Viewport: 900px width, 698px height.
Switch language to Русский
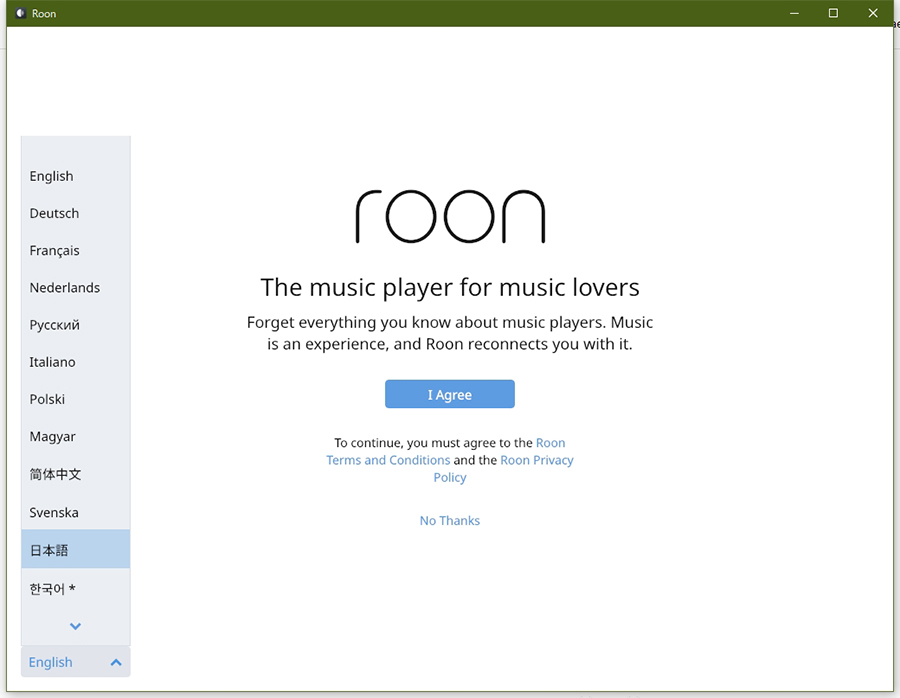tap(54, 325)
